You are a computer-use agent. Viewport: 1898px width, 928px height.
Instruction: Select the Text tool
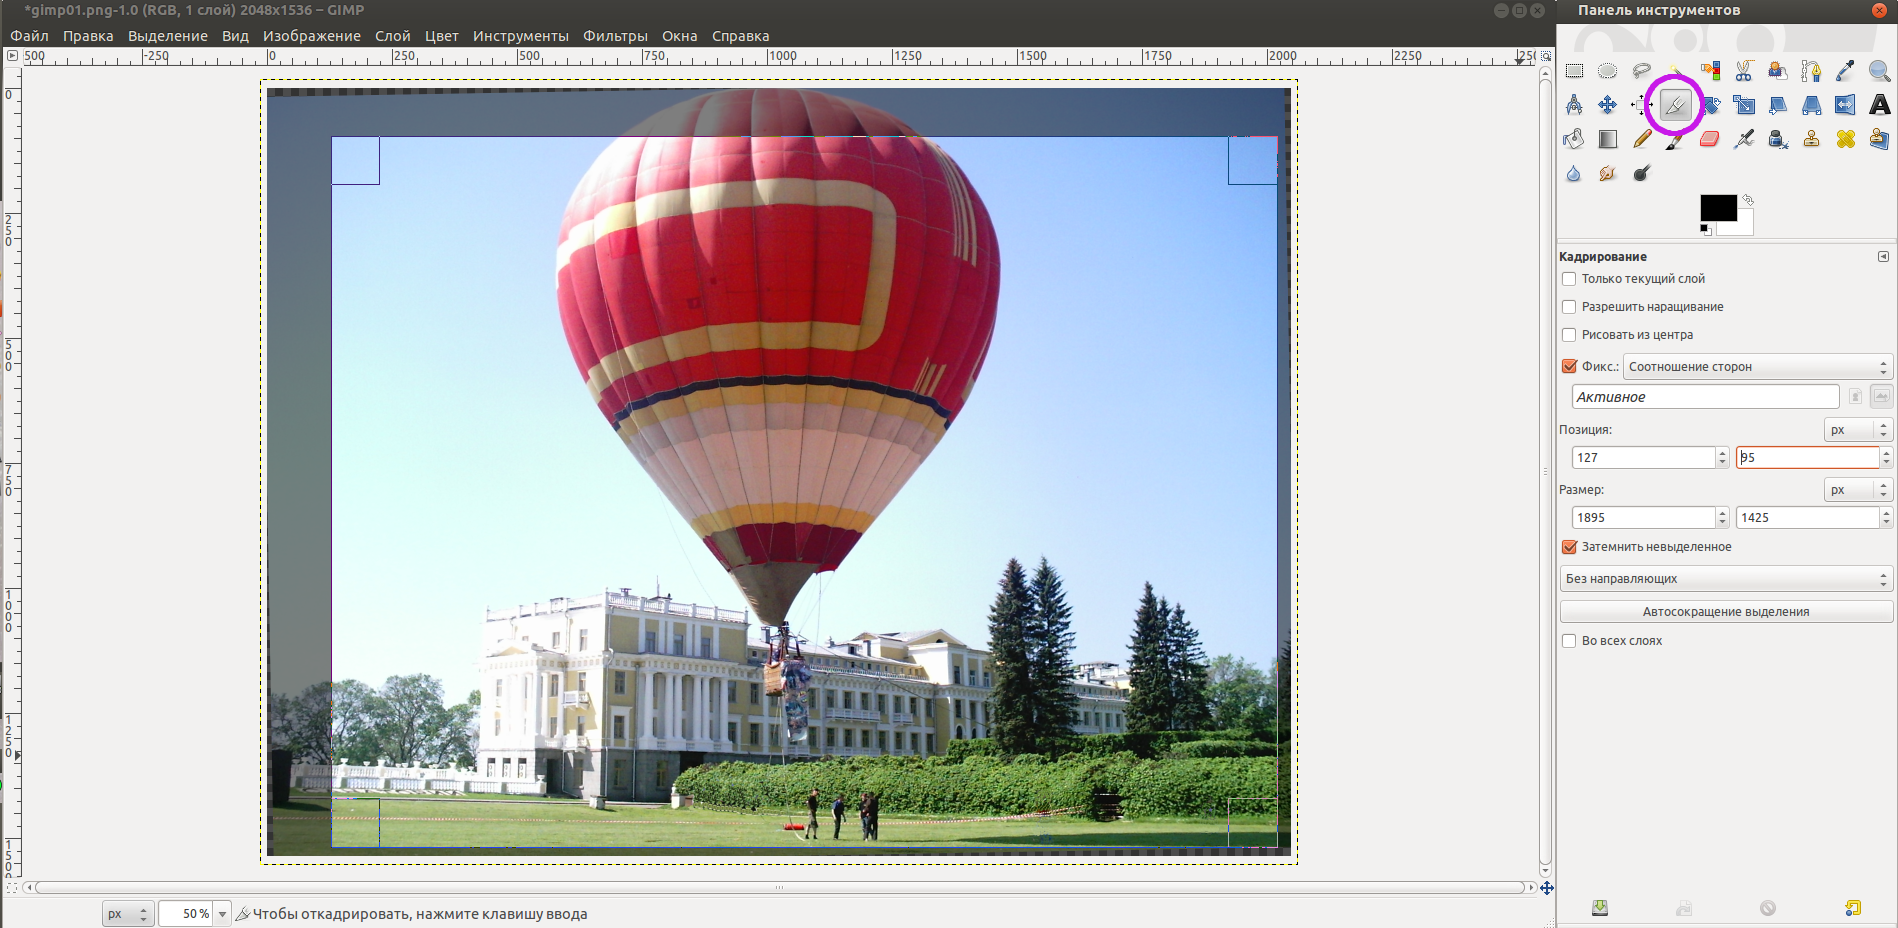(1879, 105)
